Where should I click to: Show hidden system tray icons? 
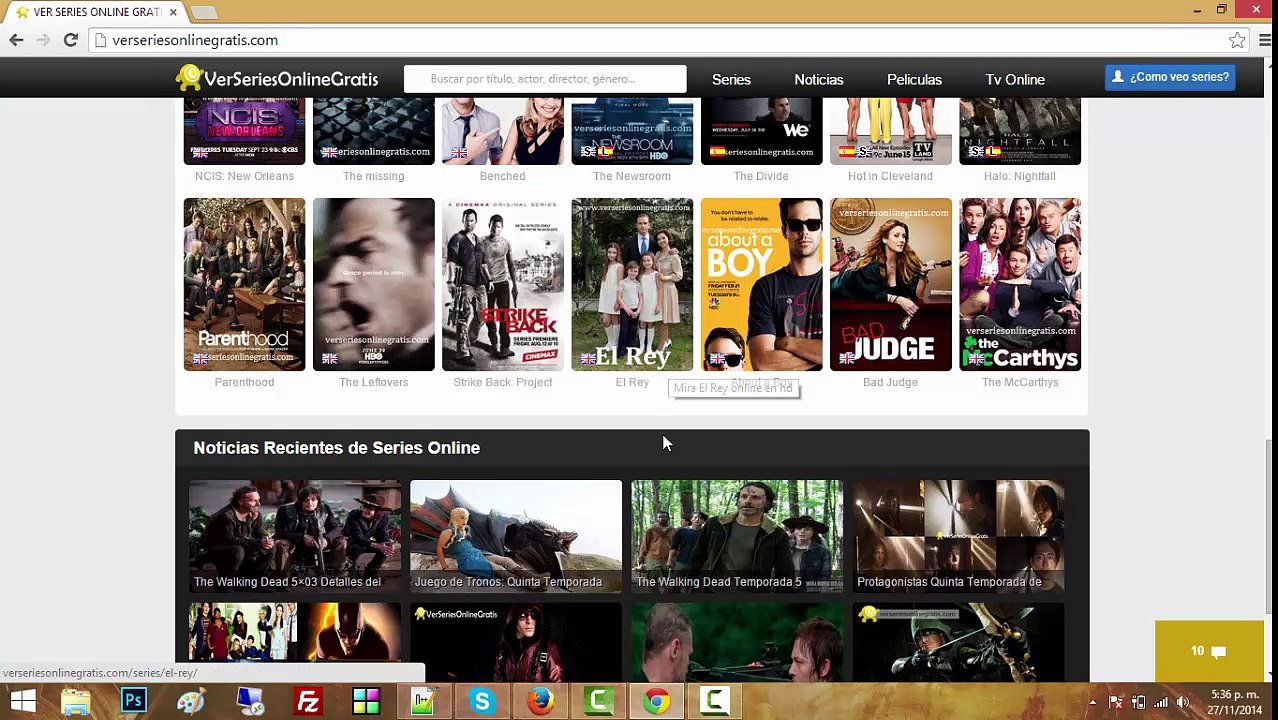tap(1093, 702)
